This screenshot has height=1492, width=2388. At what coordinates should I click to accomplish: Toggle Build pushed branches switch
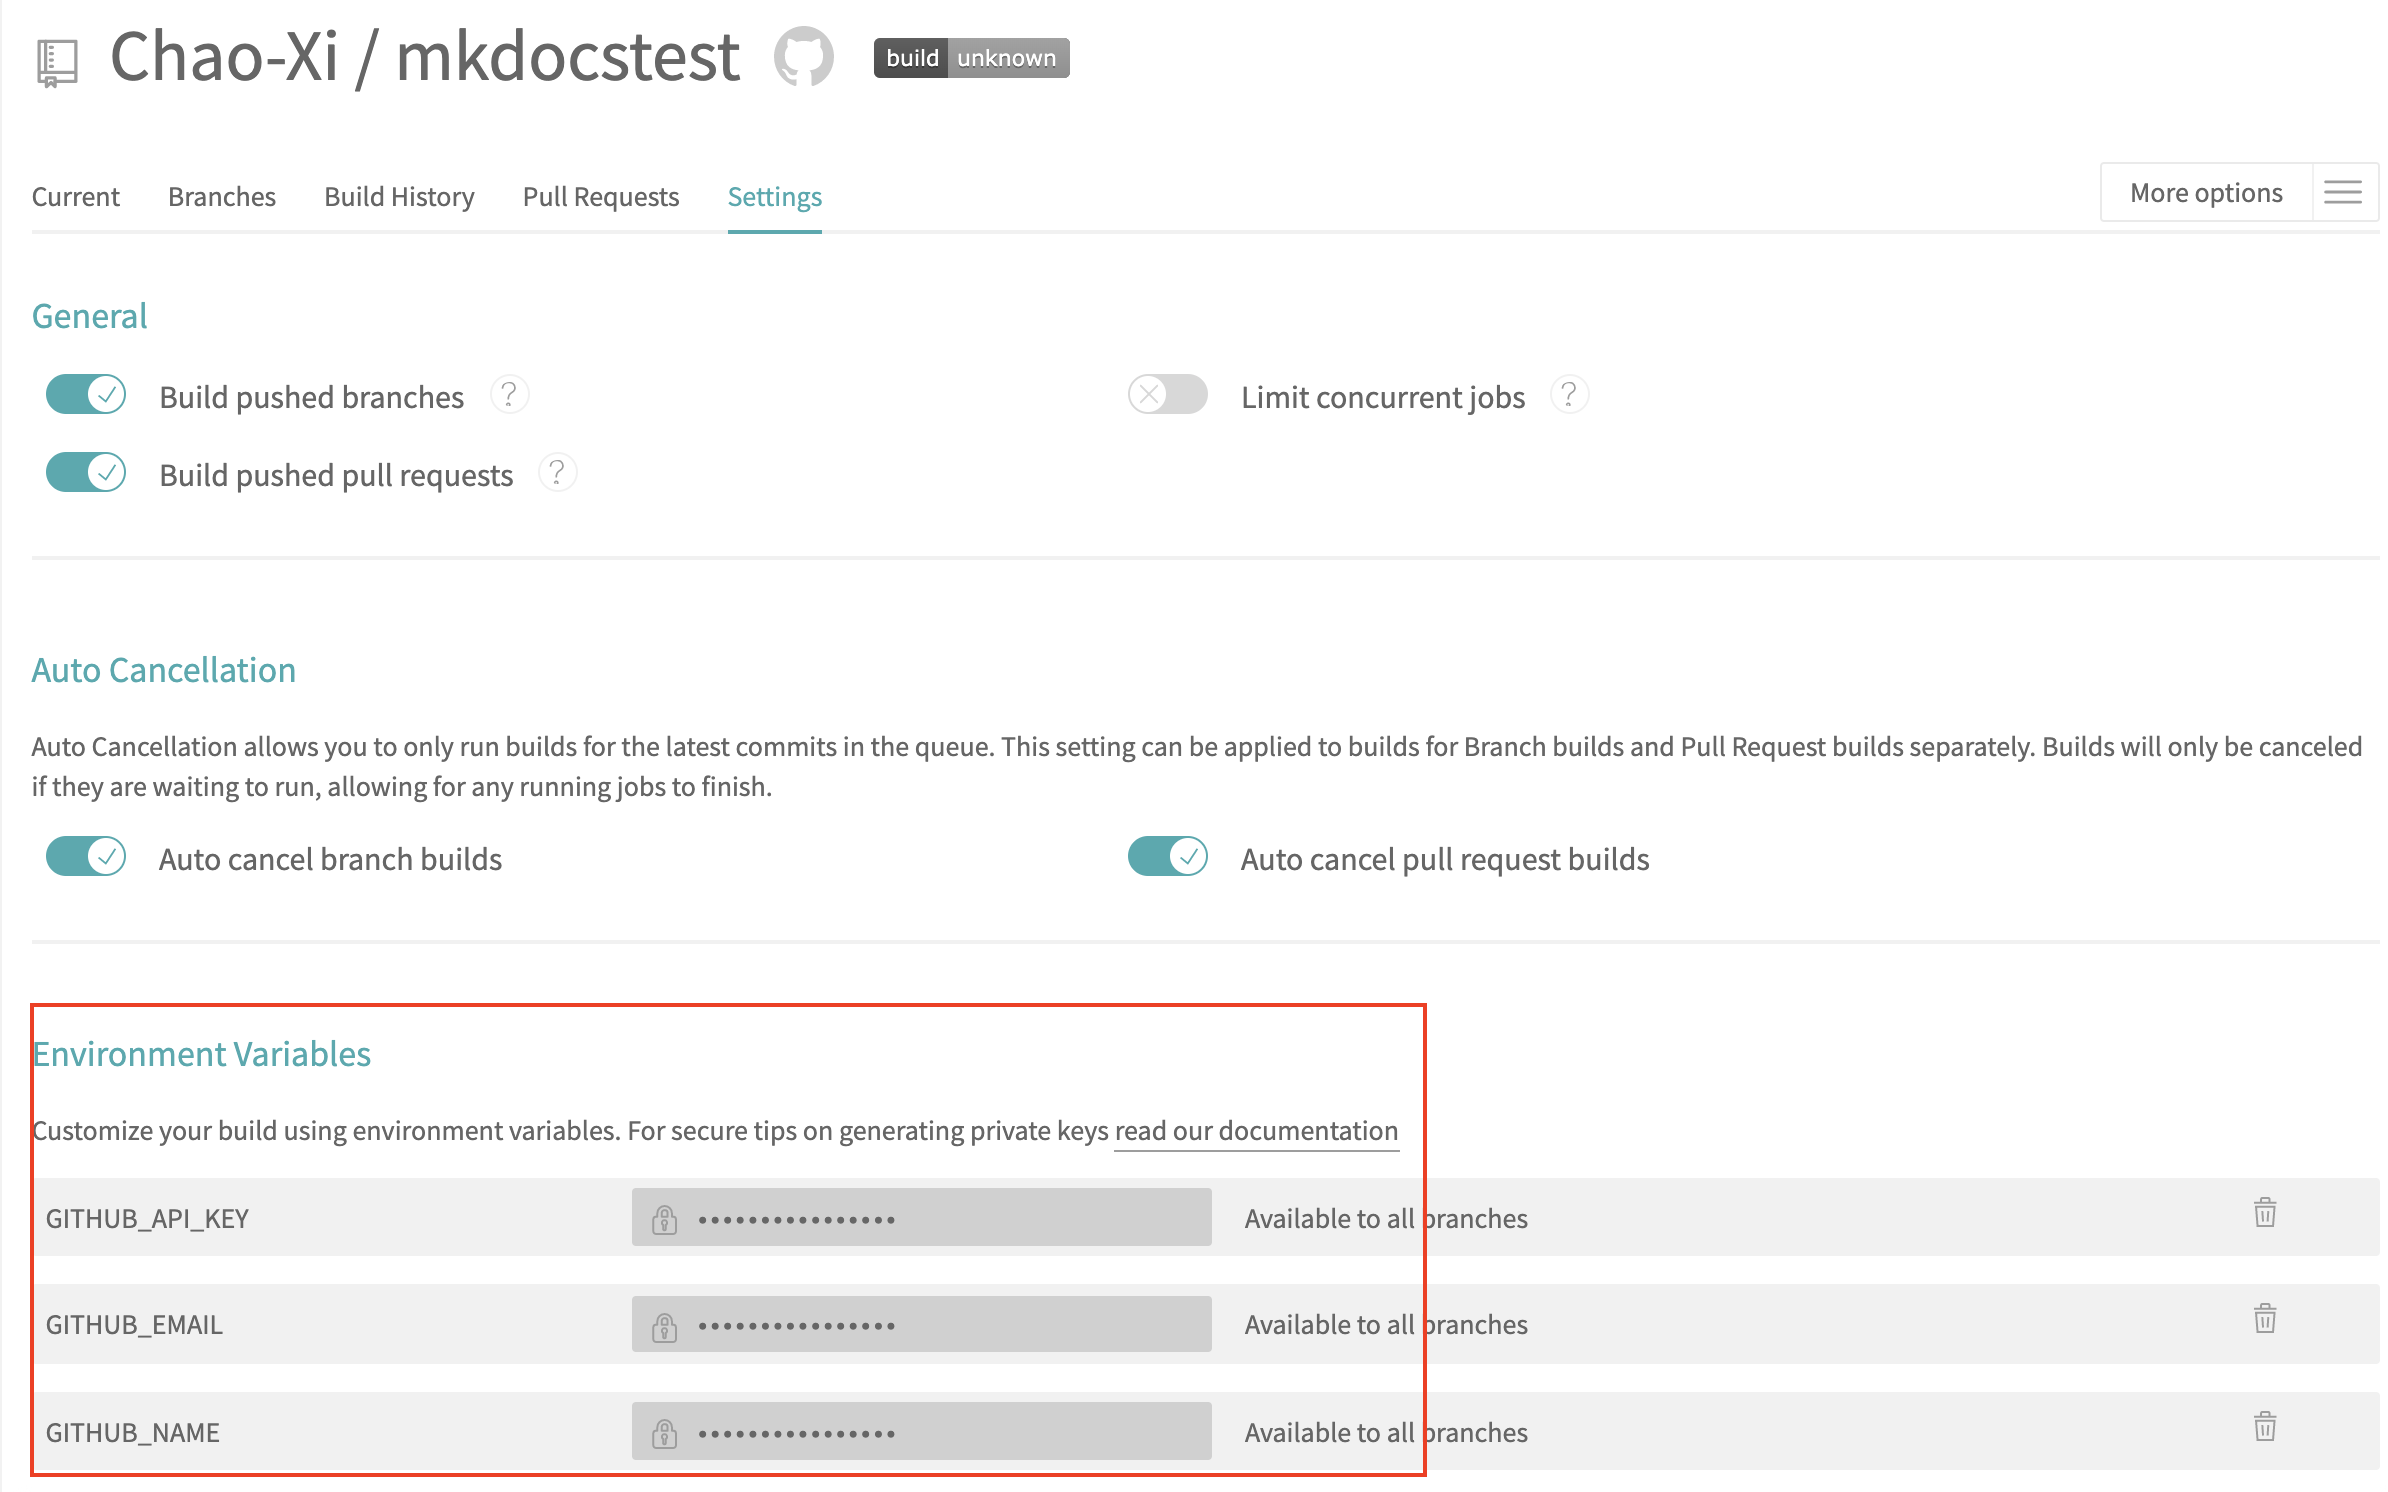[x=86, y=395]
